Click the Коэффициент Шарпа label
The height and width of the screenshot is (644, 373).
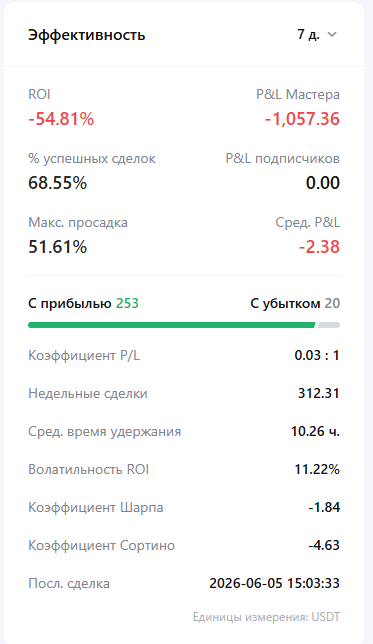point(96,508)
